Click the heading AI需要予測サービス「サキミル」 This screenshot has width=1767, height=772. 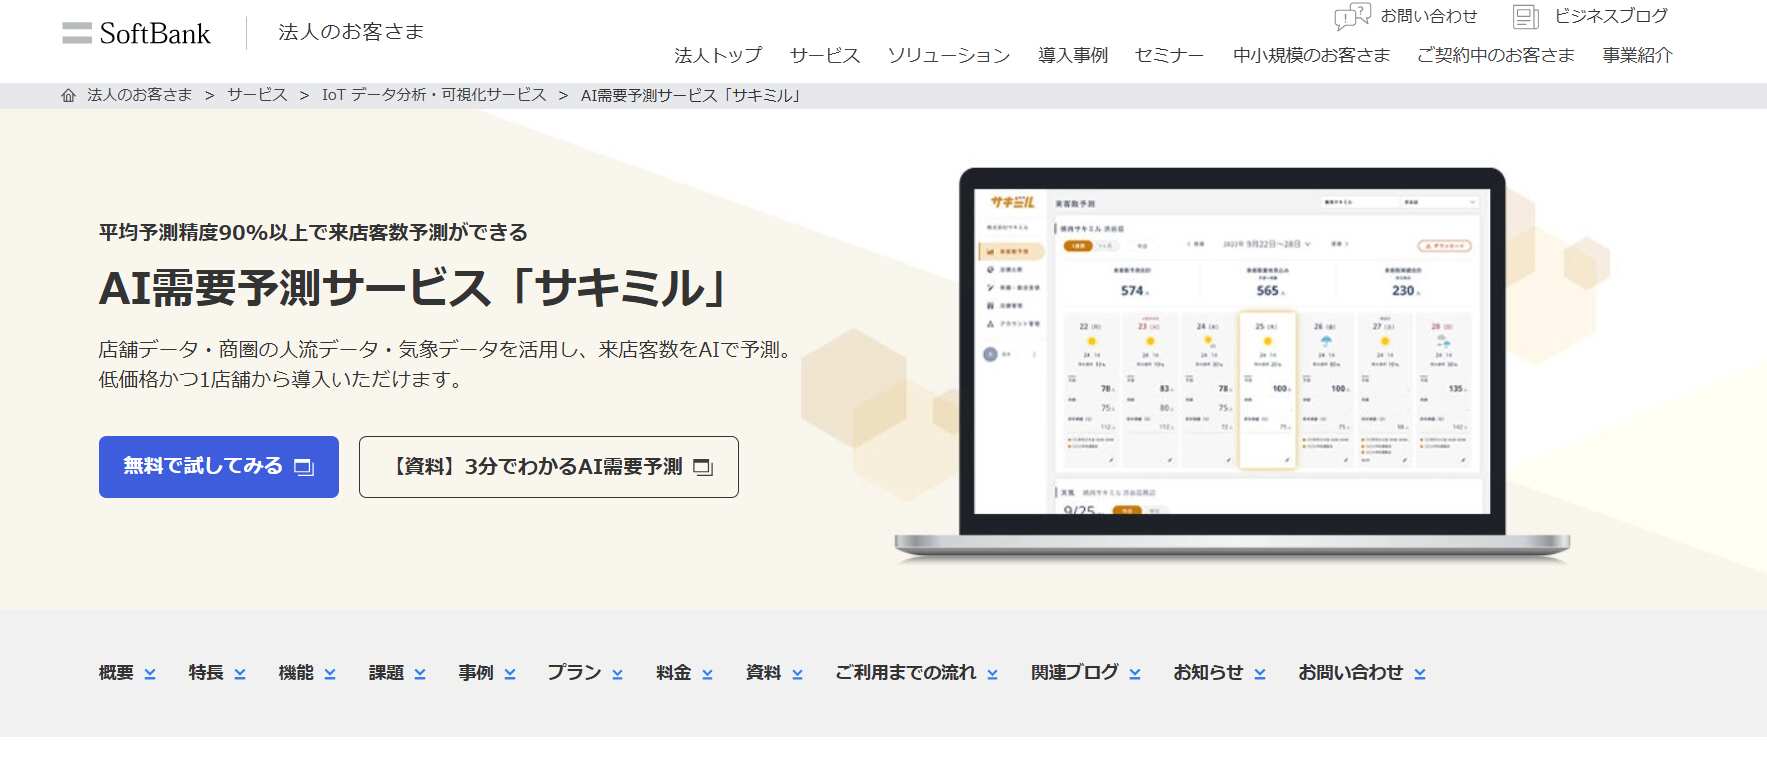[x=414, y=288]
